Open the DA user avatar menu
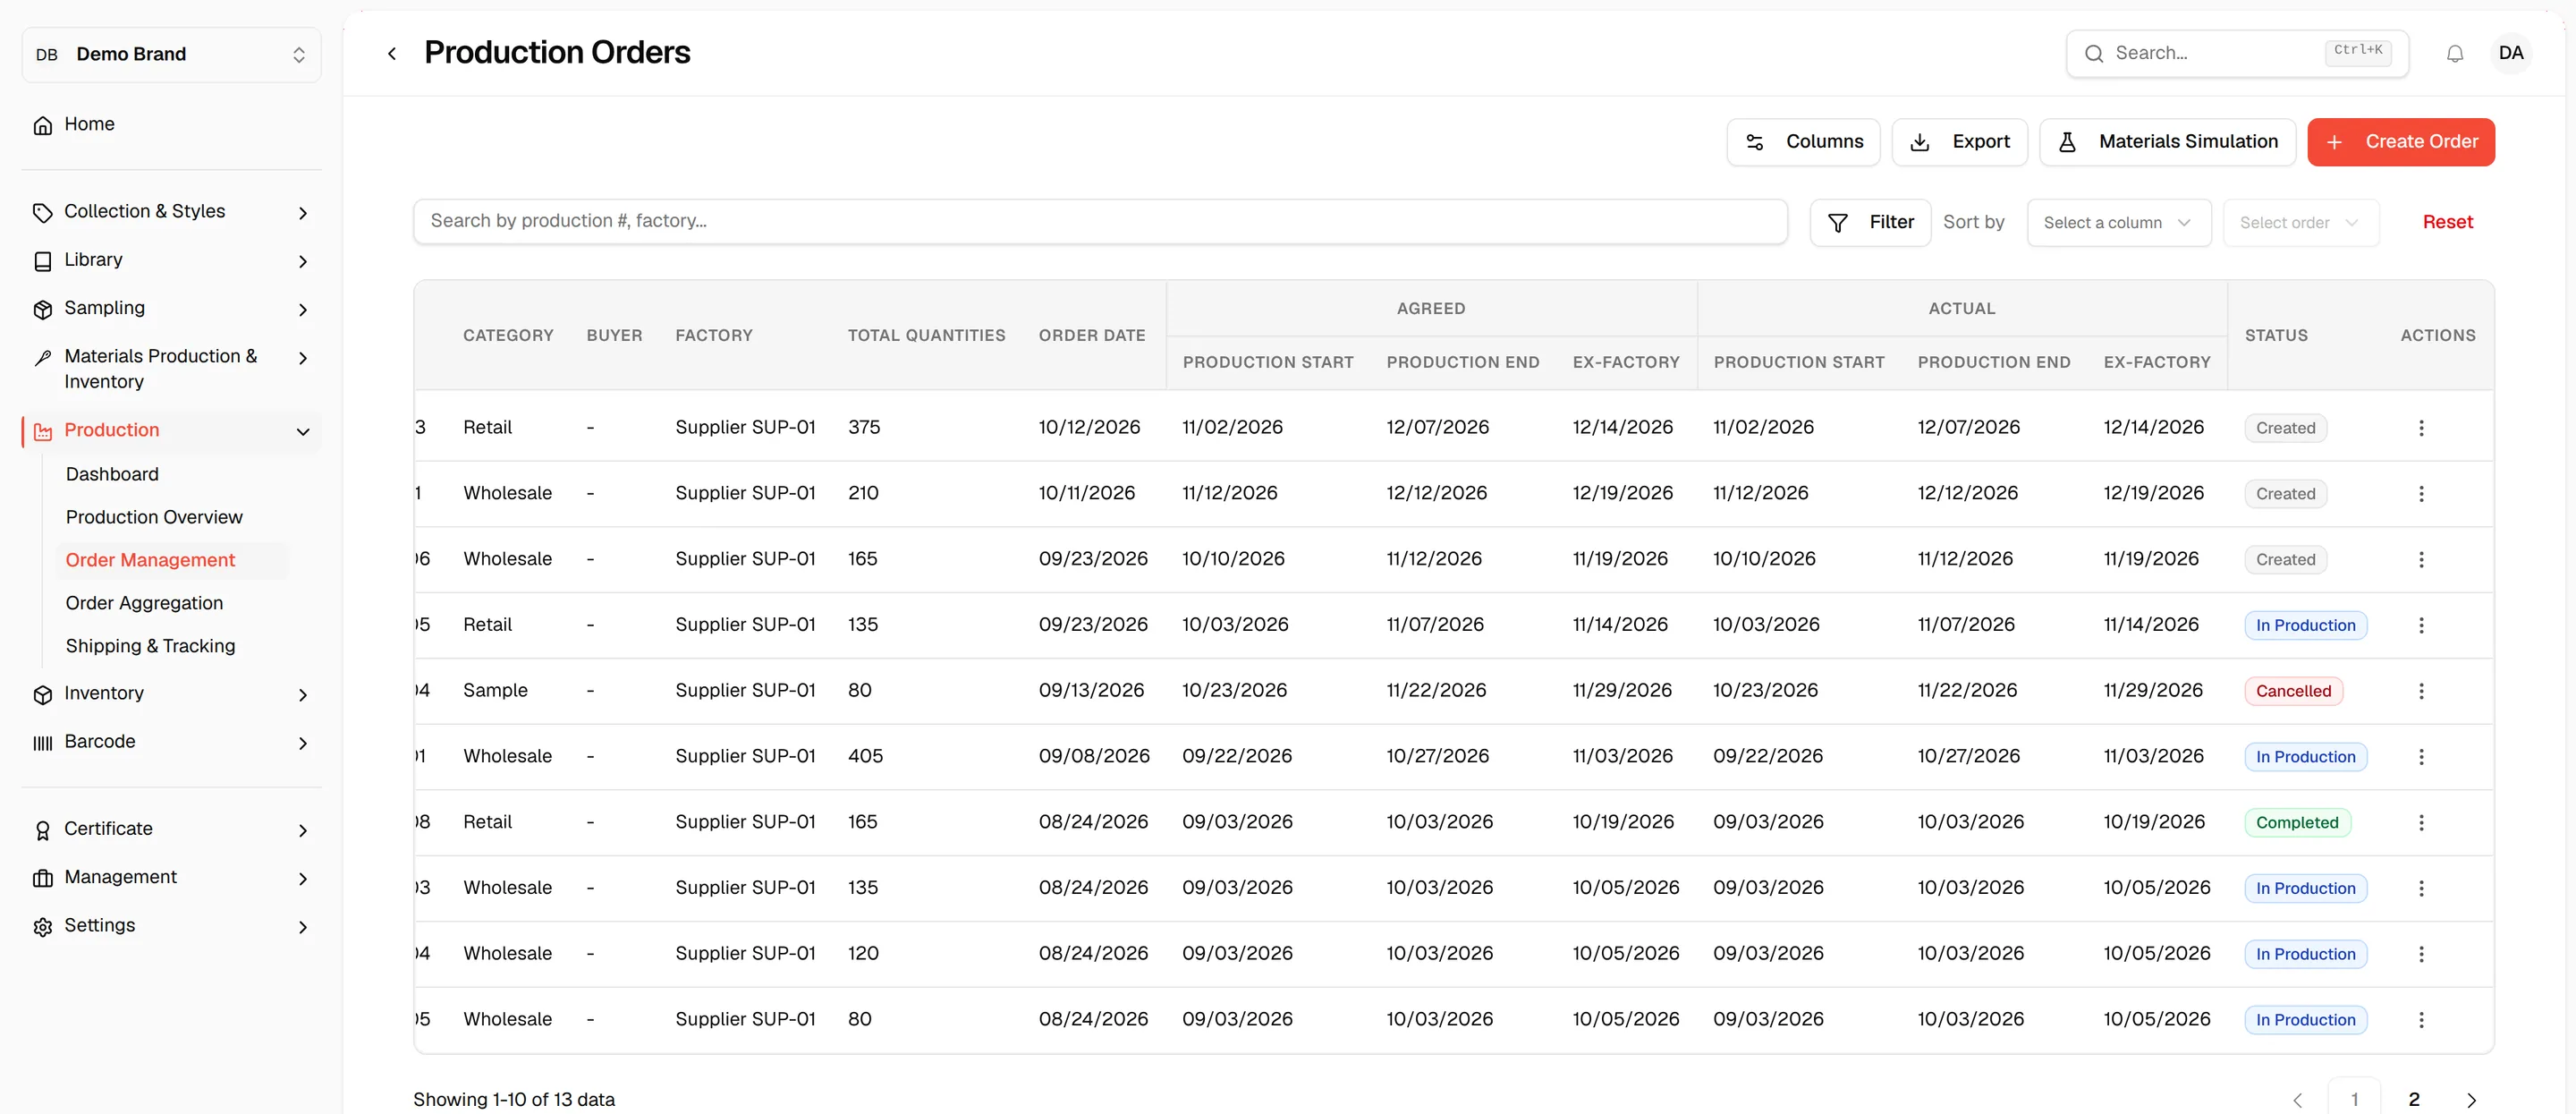 [x=2511, y=53]
